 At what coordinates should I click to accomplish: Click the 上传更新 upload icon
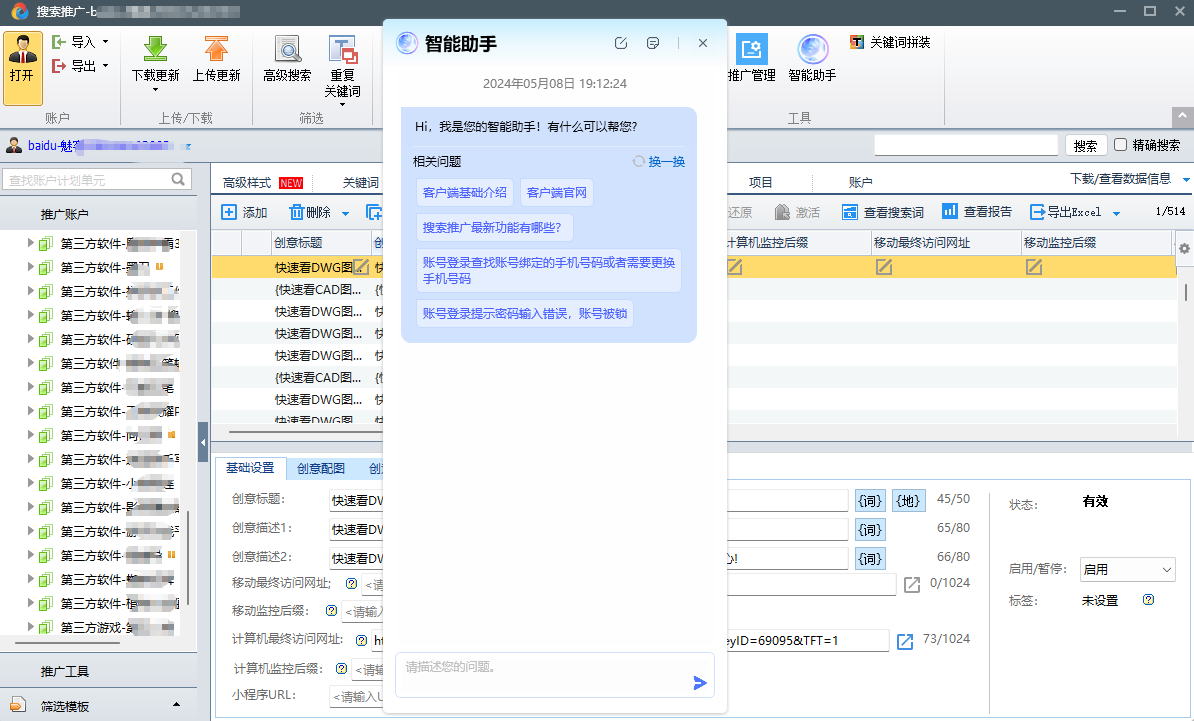pos(216,50)
